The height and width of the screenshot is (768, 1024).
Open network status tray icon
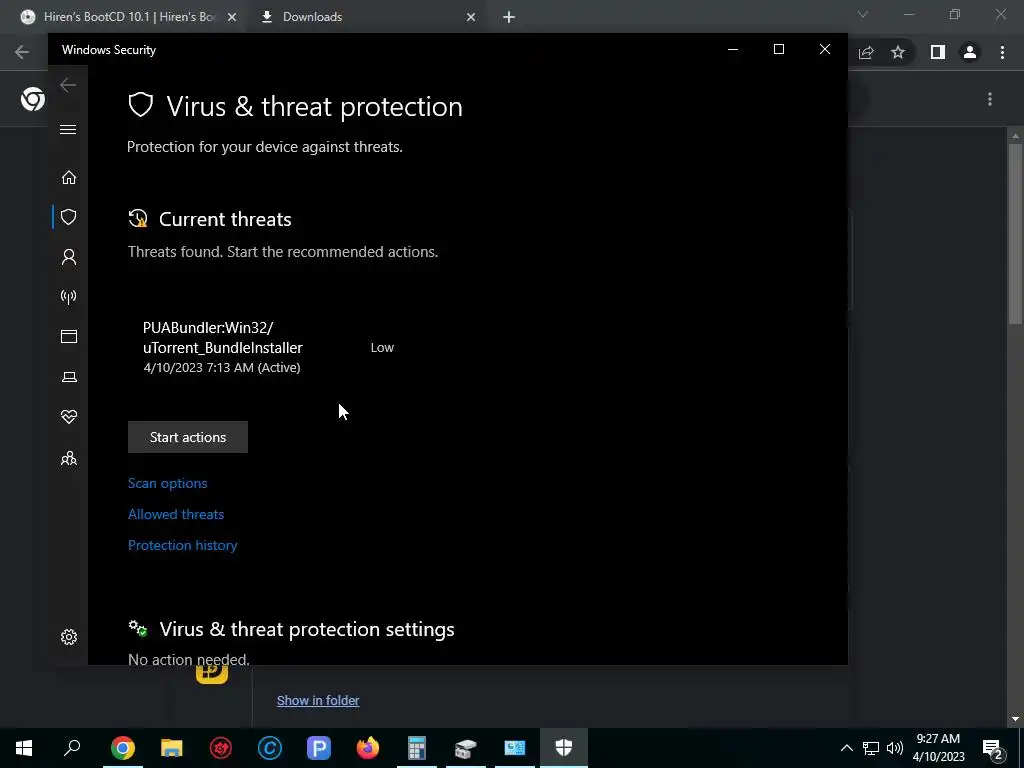[x=871, y=748]
